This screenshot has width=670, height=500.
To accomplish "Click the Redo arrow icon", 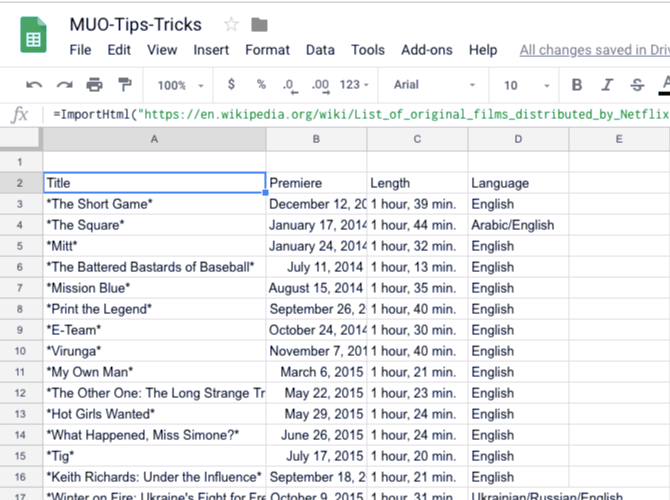I will (x=65, y=85).
